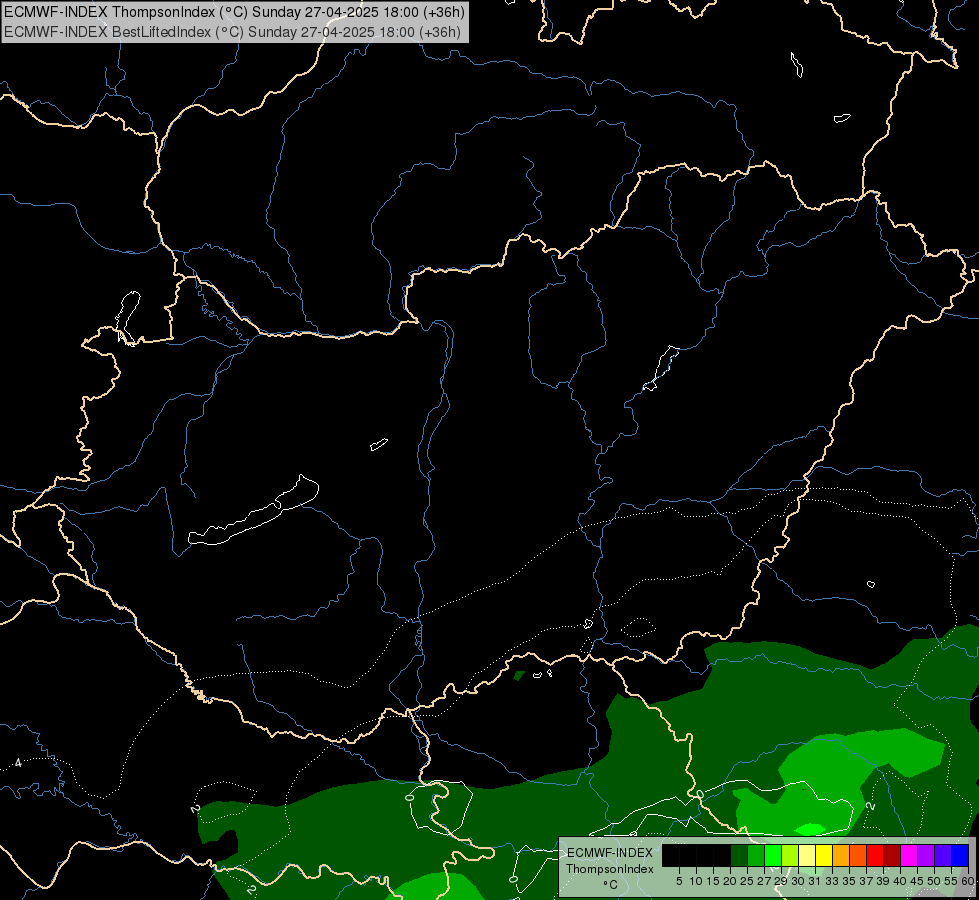Click the medium green 25–27 legend swatch

pos(756,855)
